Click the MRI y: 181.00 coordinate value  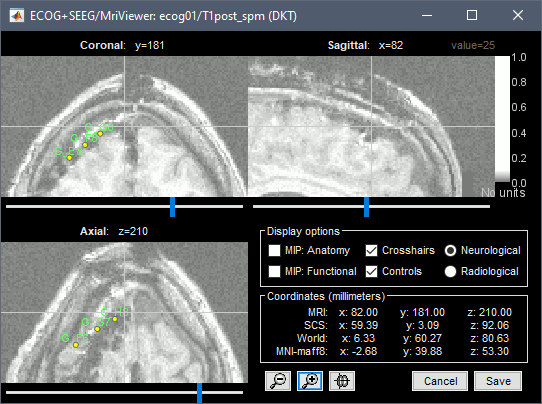click(422, 312)
